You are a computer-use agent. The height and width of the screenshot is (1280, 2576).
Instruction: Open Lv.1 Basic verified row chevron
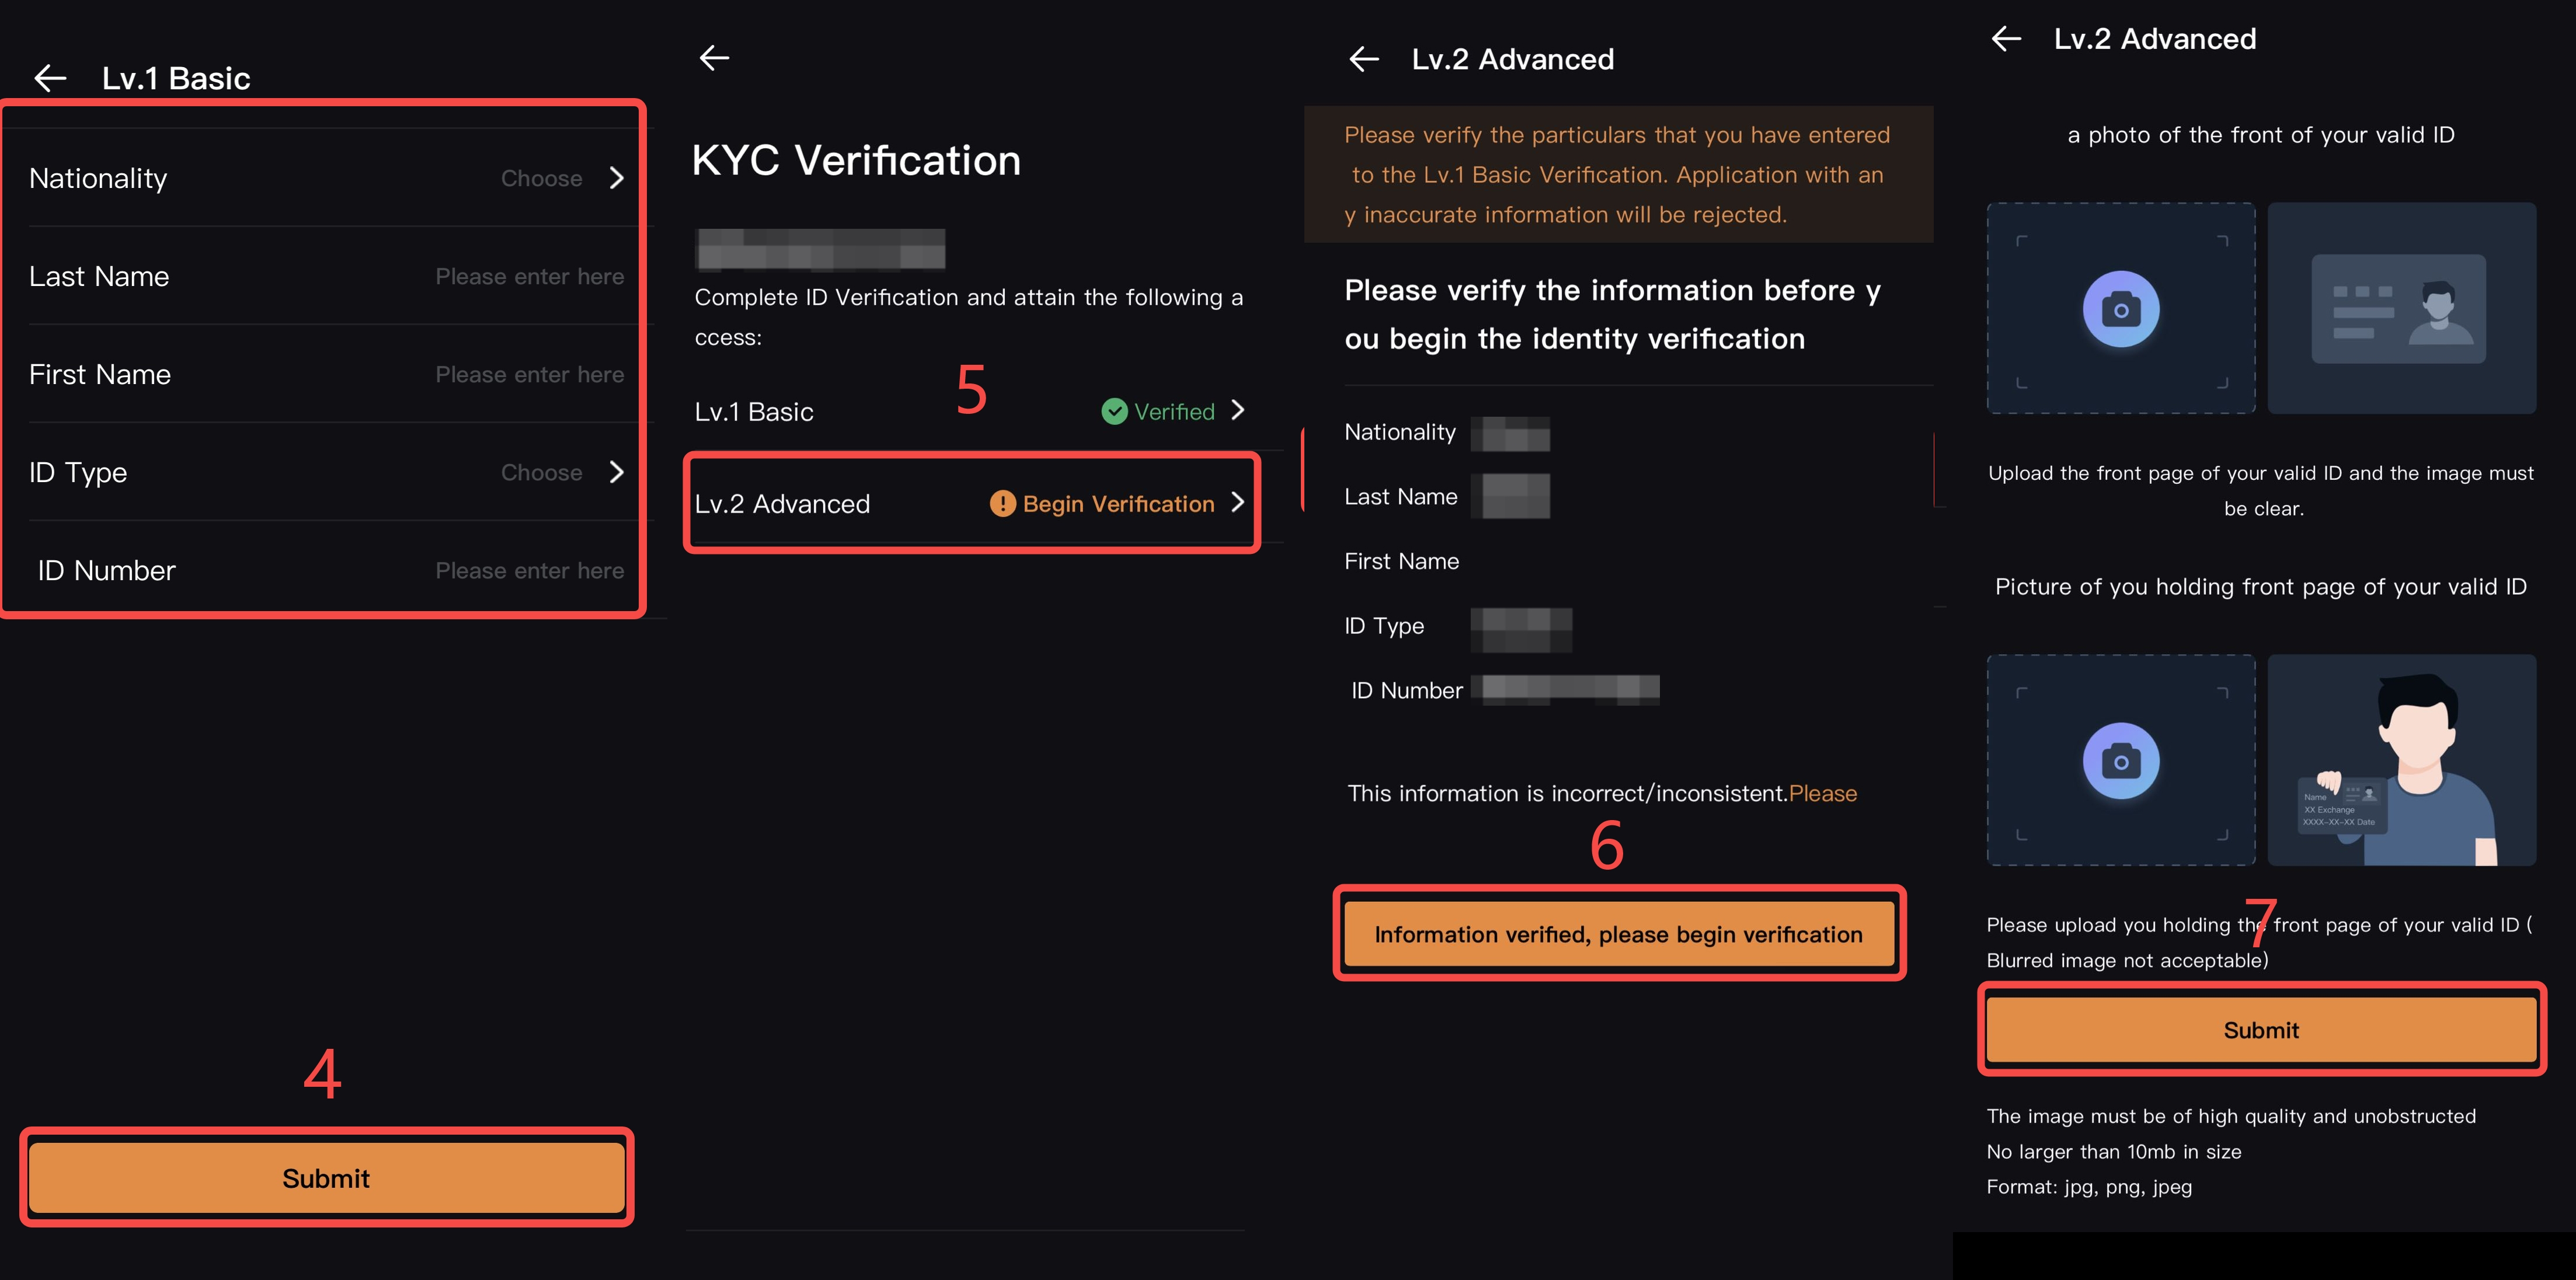coord(1238,410)
